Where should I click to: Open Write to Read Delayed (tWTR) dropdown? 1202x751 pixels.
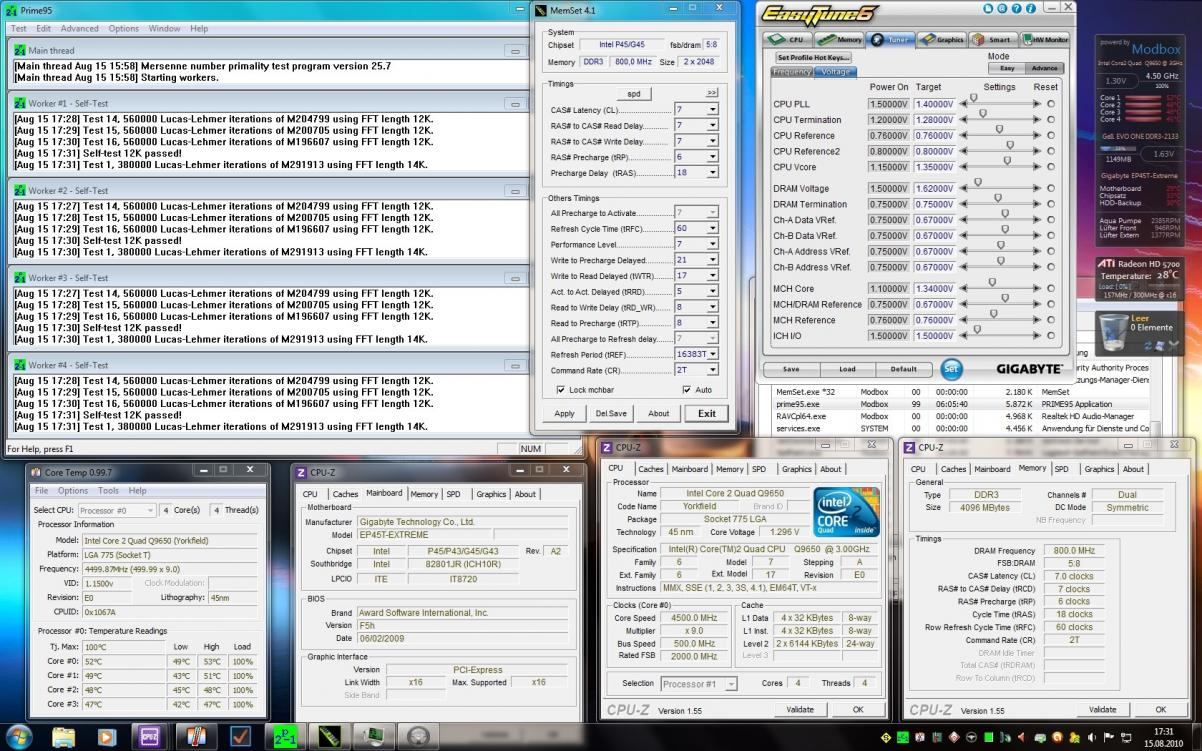tap(712, 275)
